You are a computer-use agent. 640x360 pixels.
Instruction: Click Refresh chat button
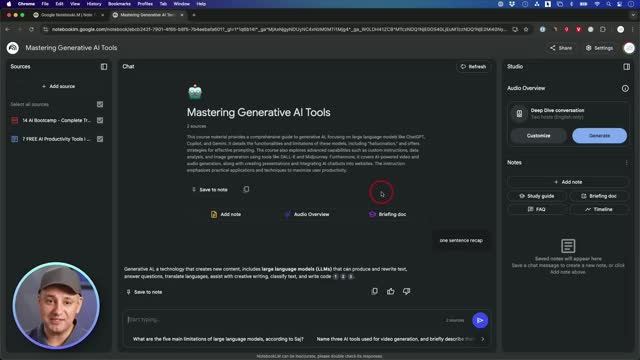pyautogui.click(x=473, y=67)
